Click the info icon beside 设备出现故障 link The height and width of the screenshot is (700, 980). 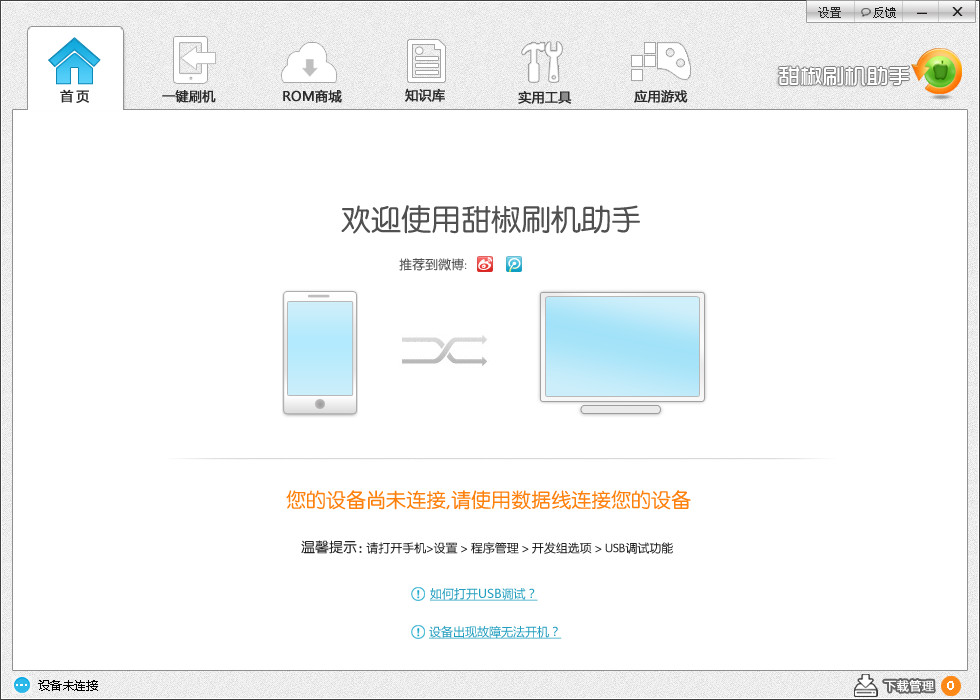pyautogui.click(x=418, y=632)
